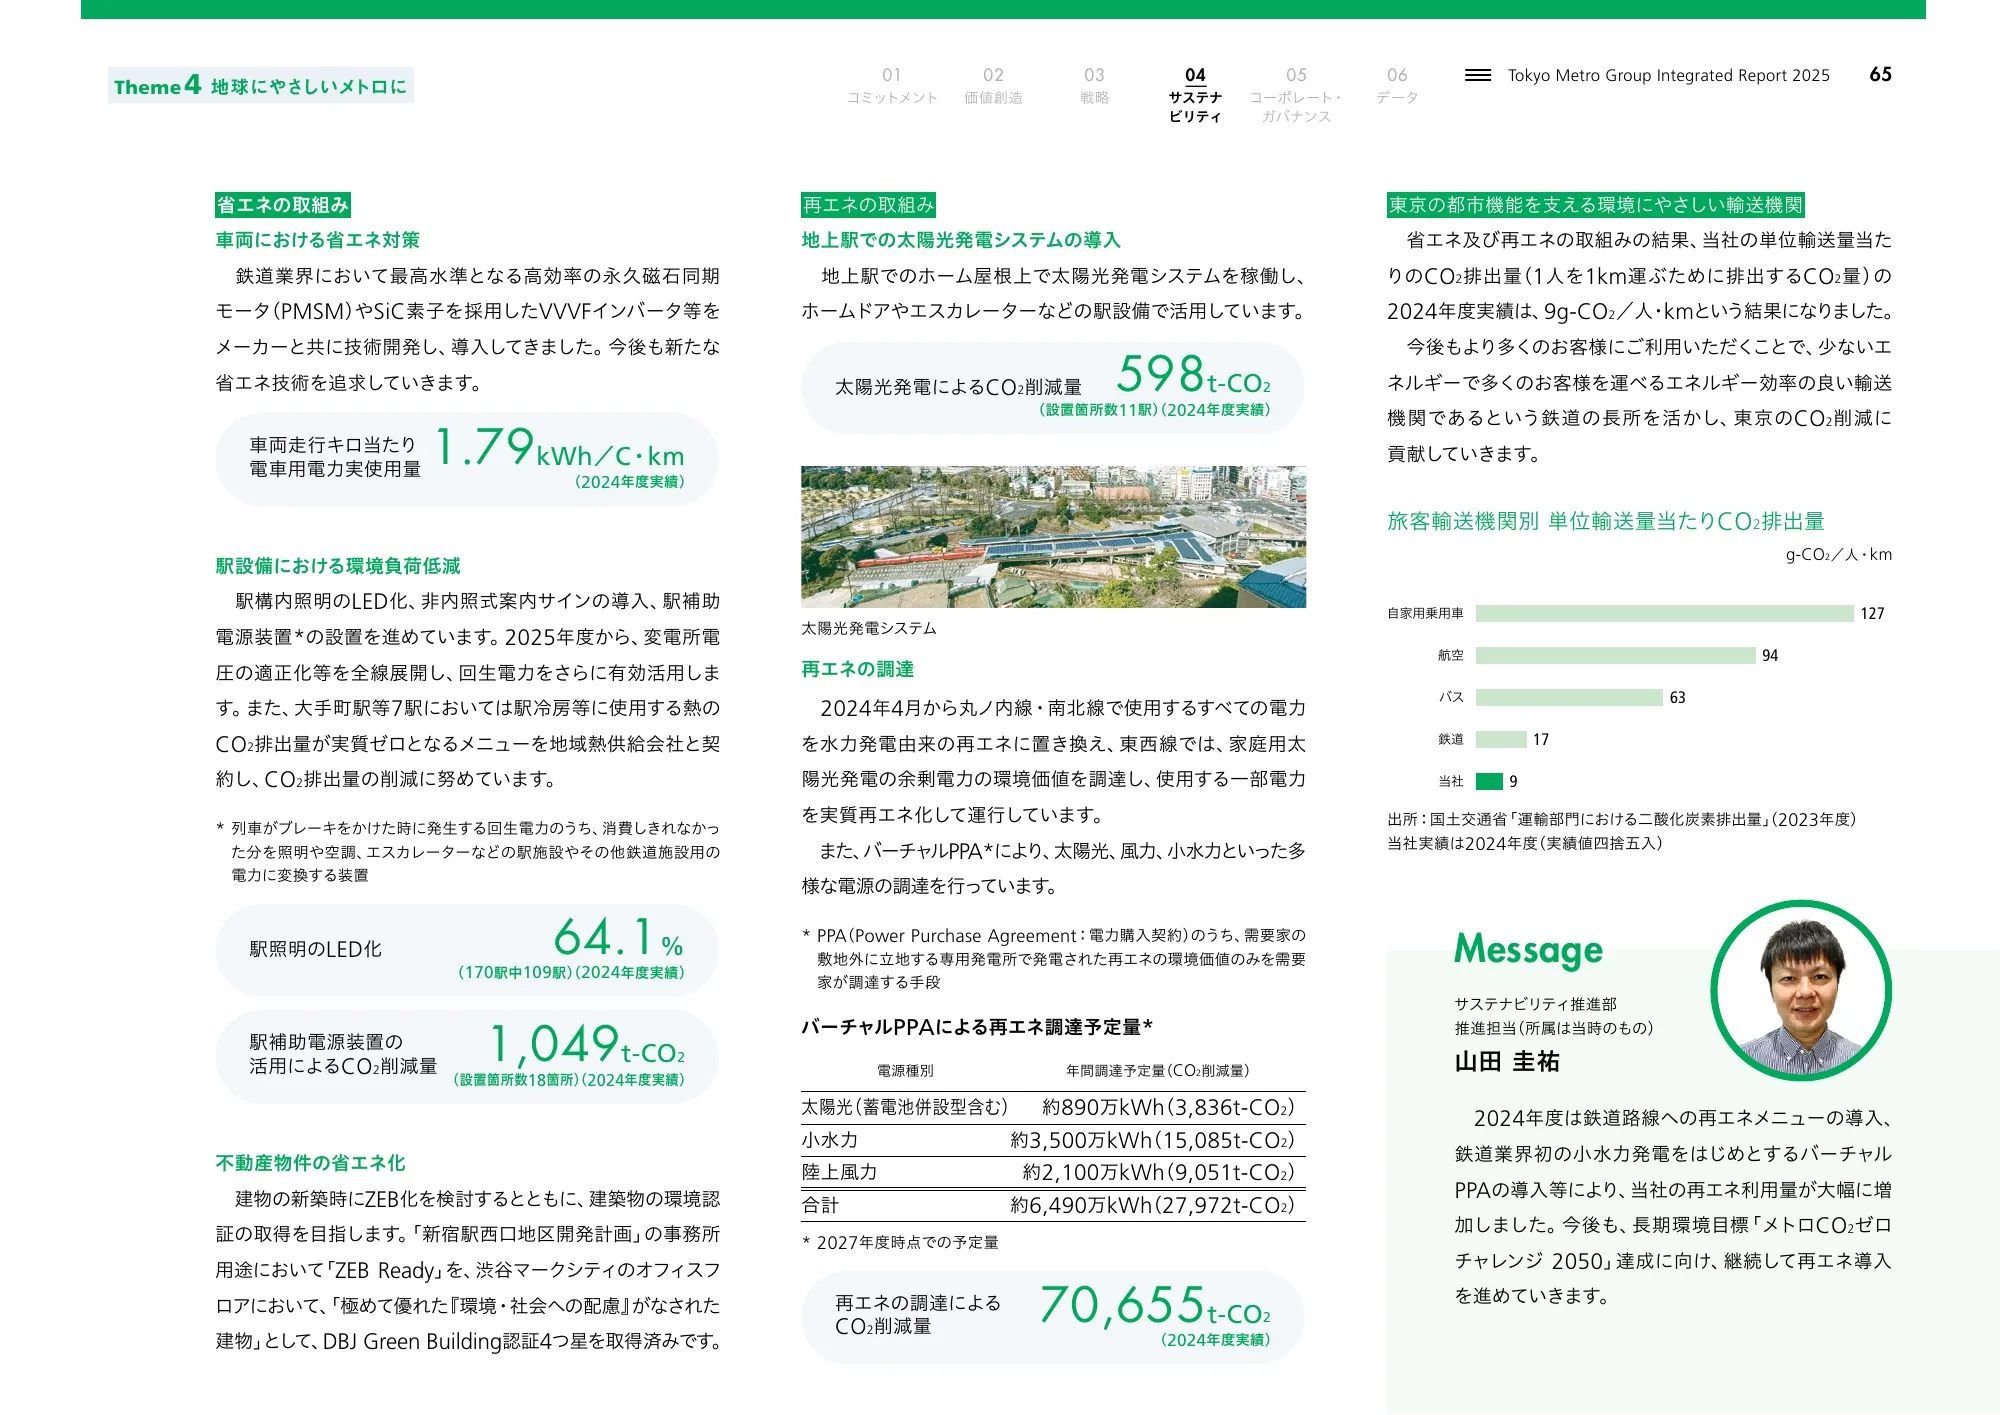The width and height of the screenshot is (2000, 1415).
Task: Click the 1.79 kWh/C·km figure
Action: pyautogui.click(x=560, y=449)
